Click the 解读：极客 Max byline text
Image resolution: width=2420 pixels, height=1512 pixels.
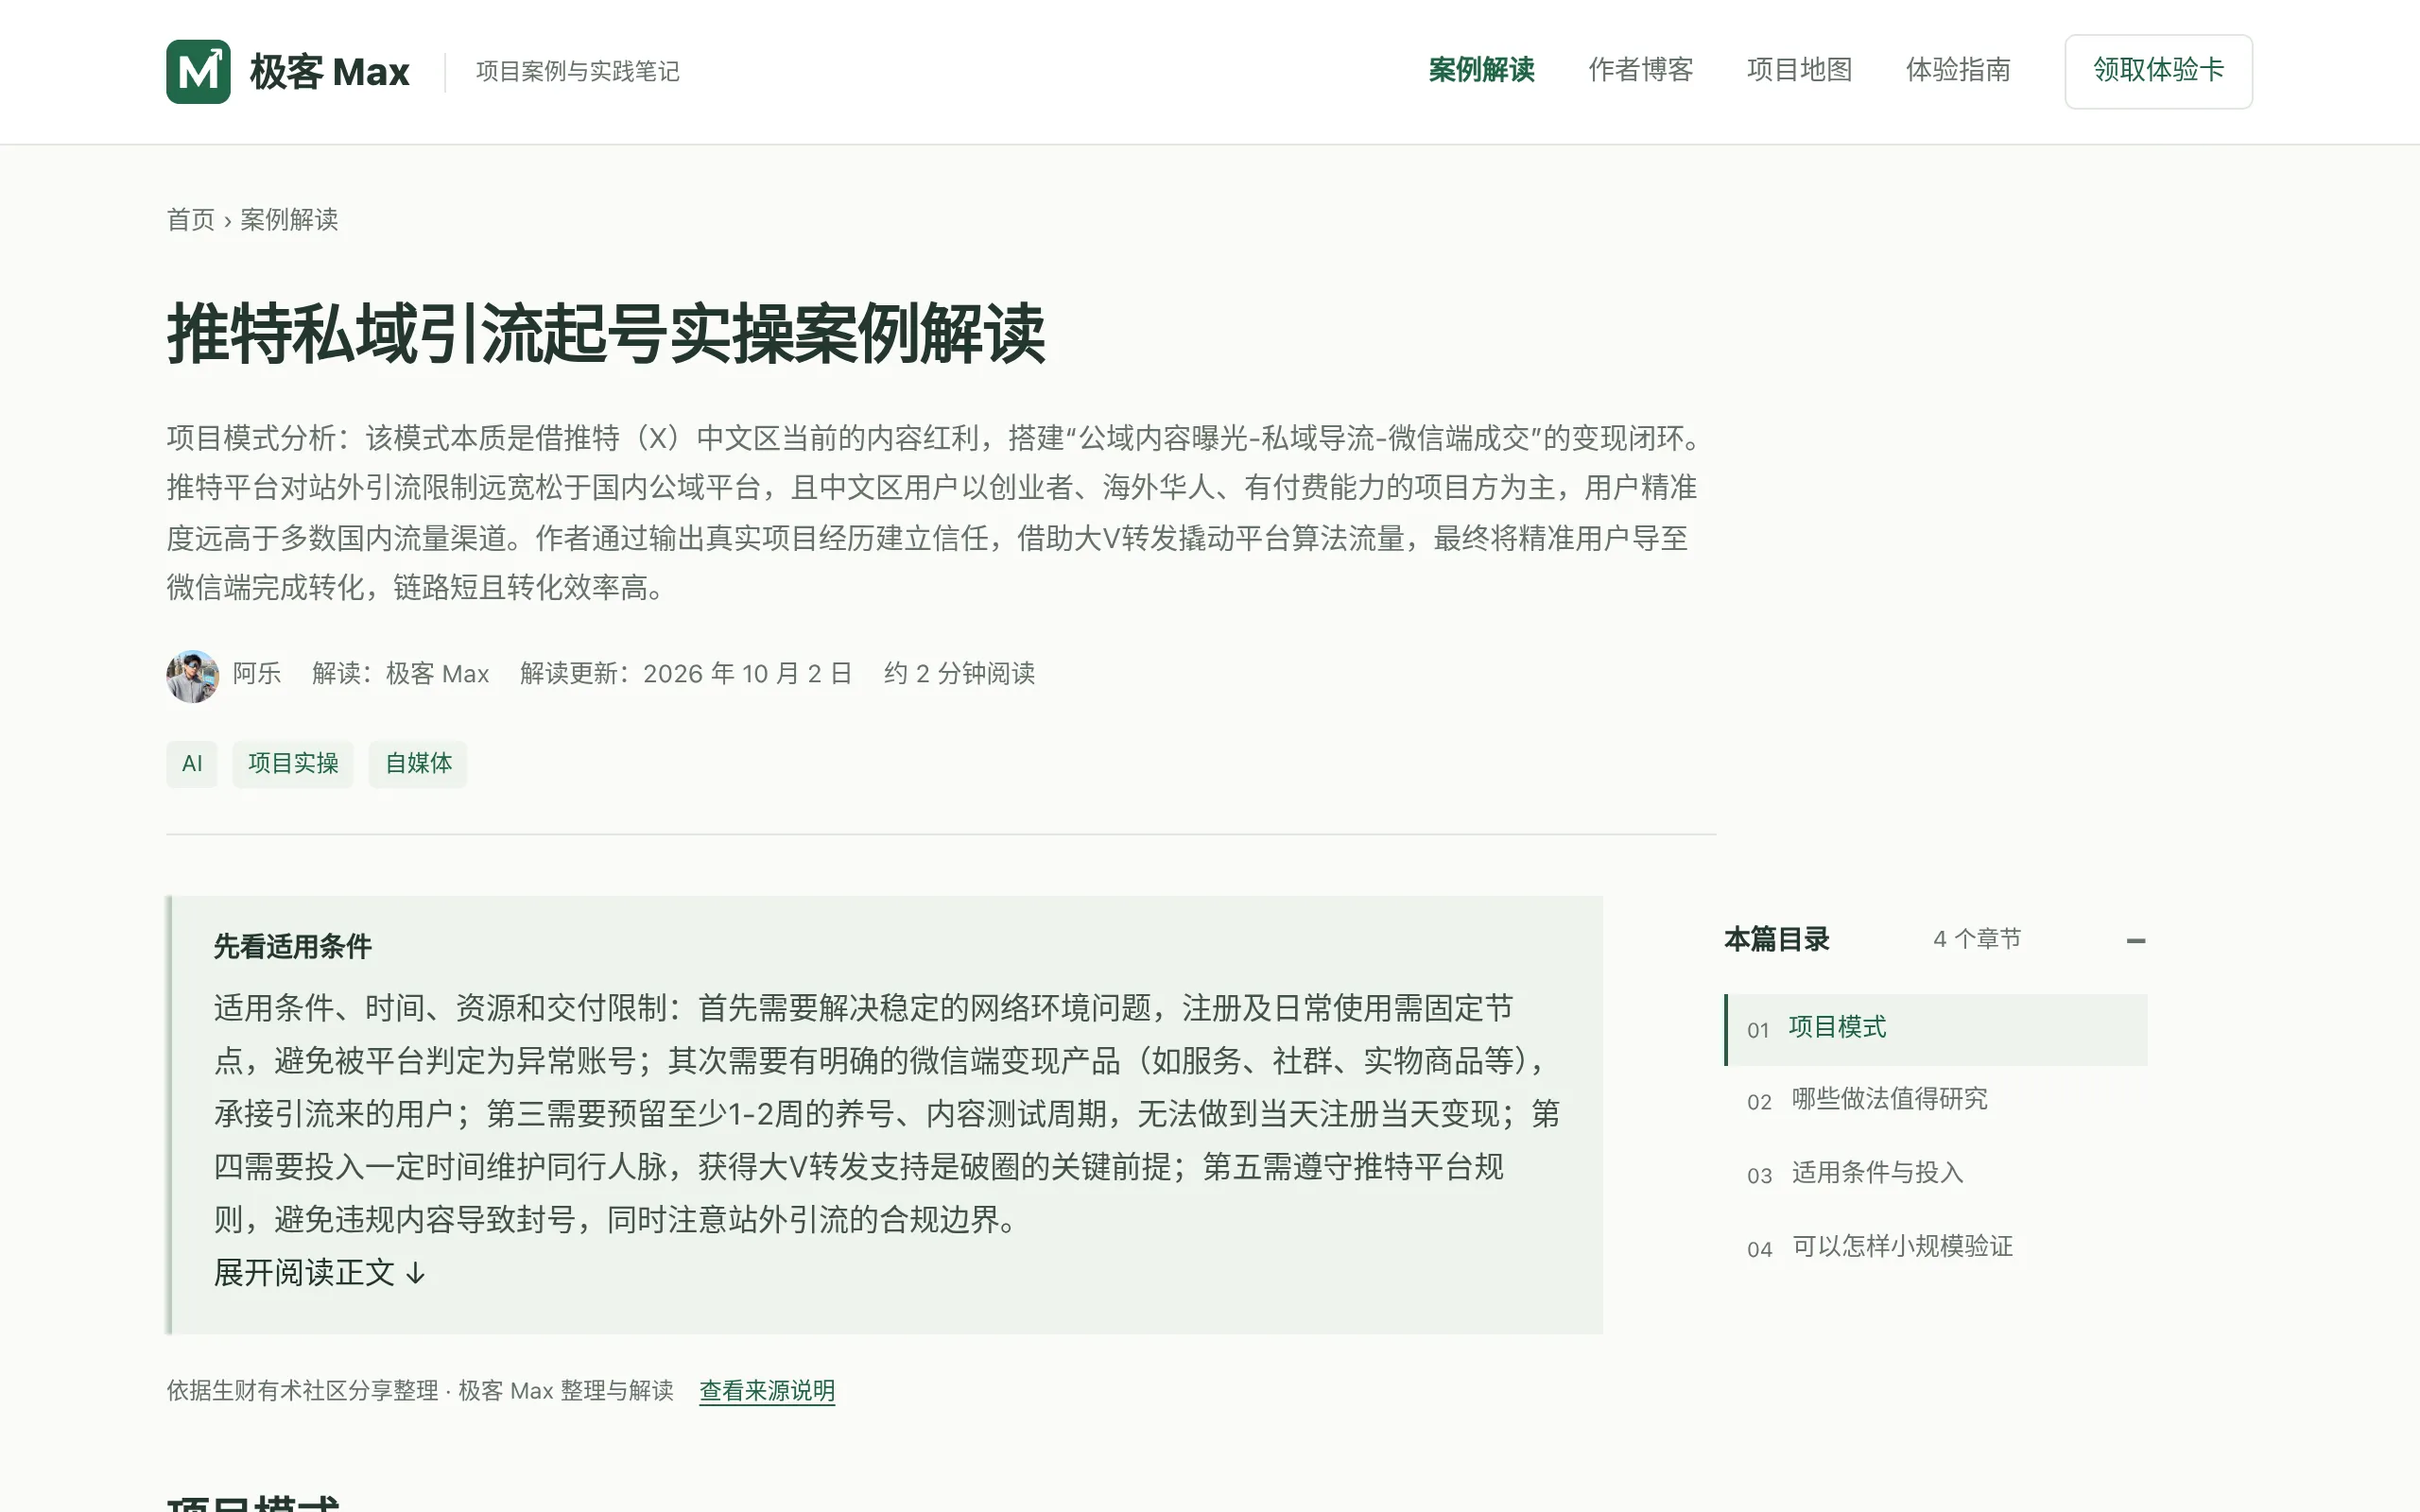pos(400,674)
